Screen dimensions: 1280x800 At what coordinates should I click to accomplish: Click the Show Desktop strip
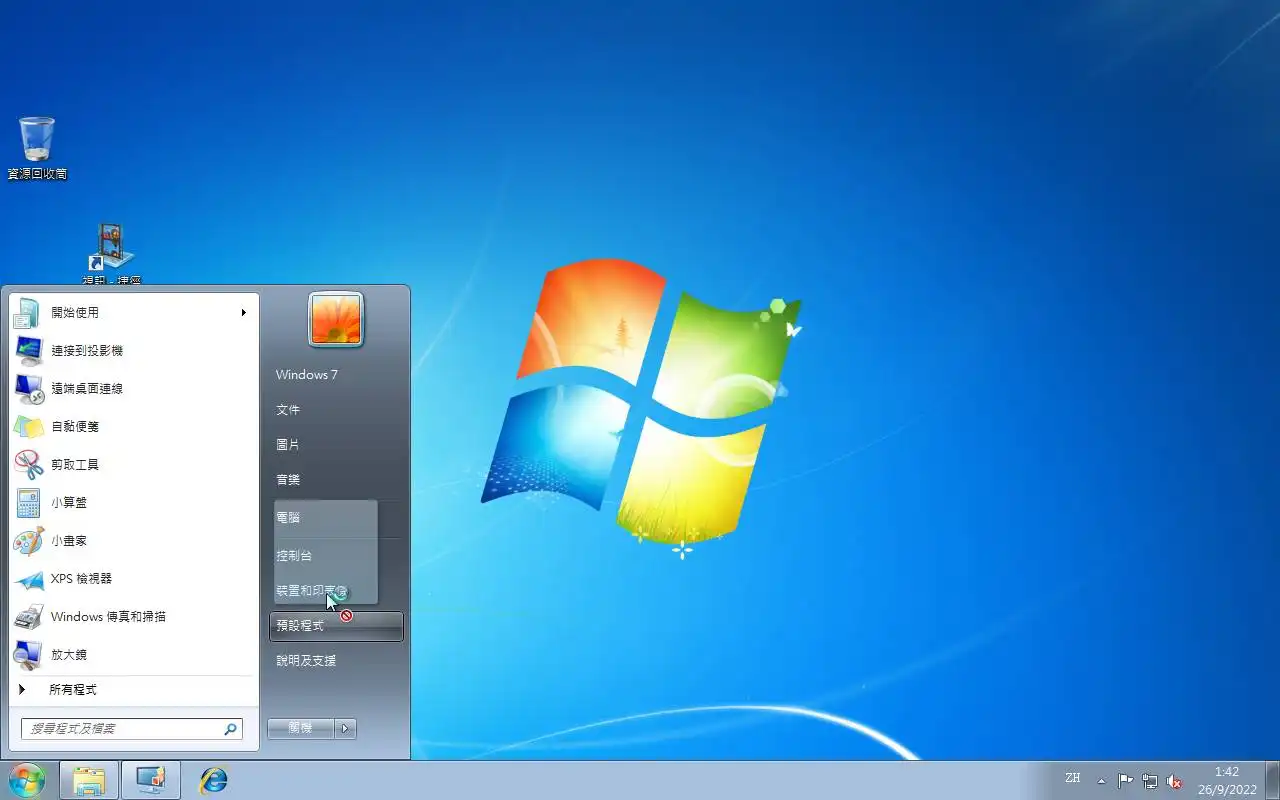[1273, 780]
